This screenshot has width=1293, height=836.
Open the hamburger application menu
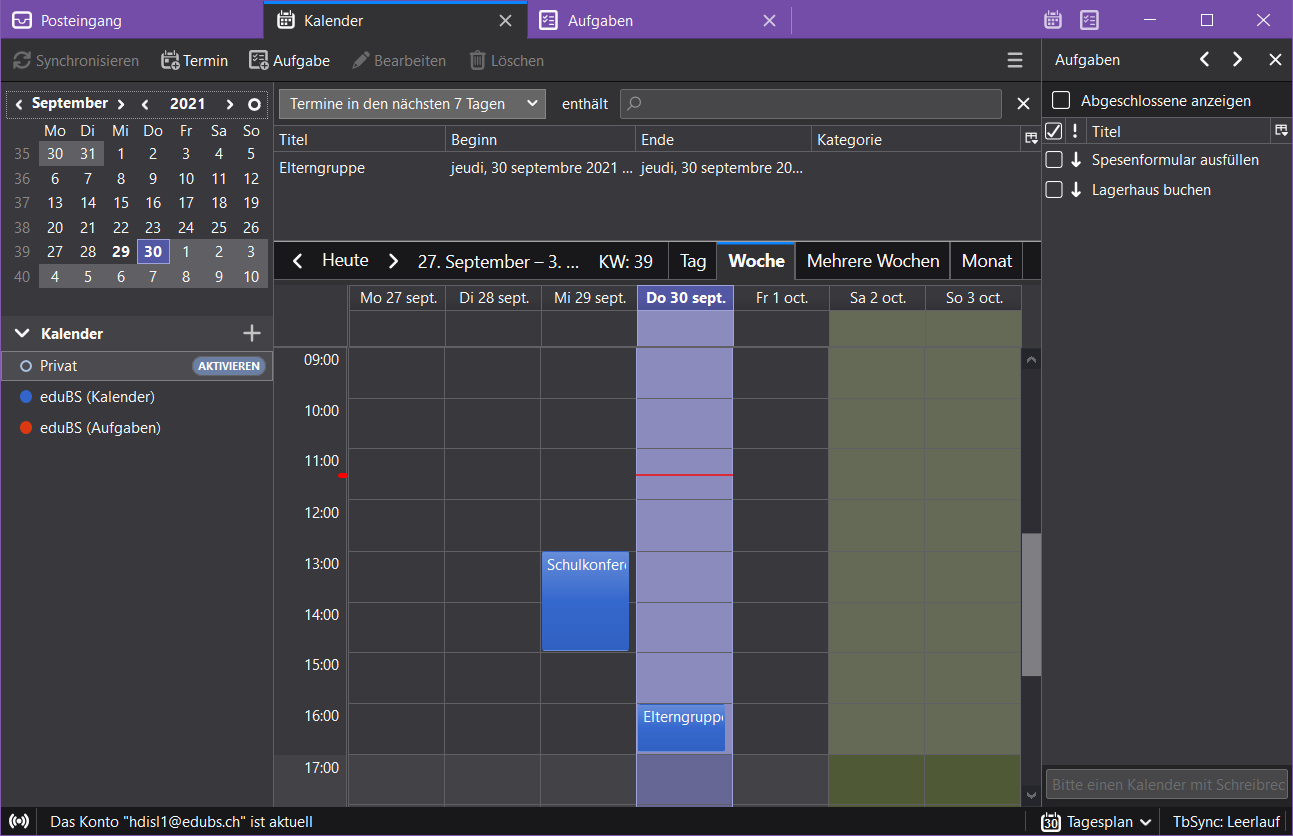[1015, 61]
